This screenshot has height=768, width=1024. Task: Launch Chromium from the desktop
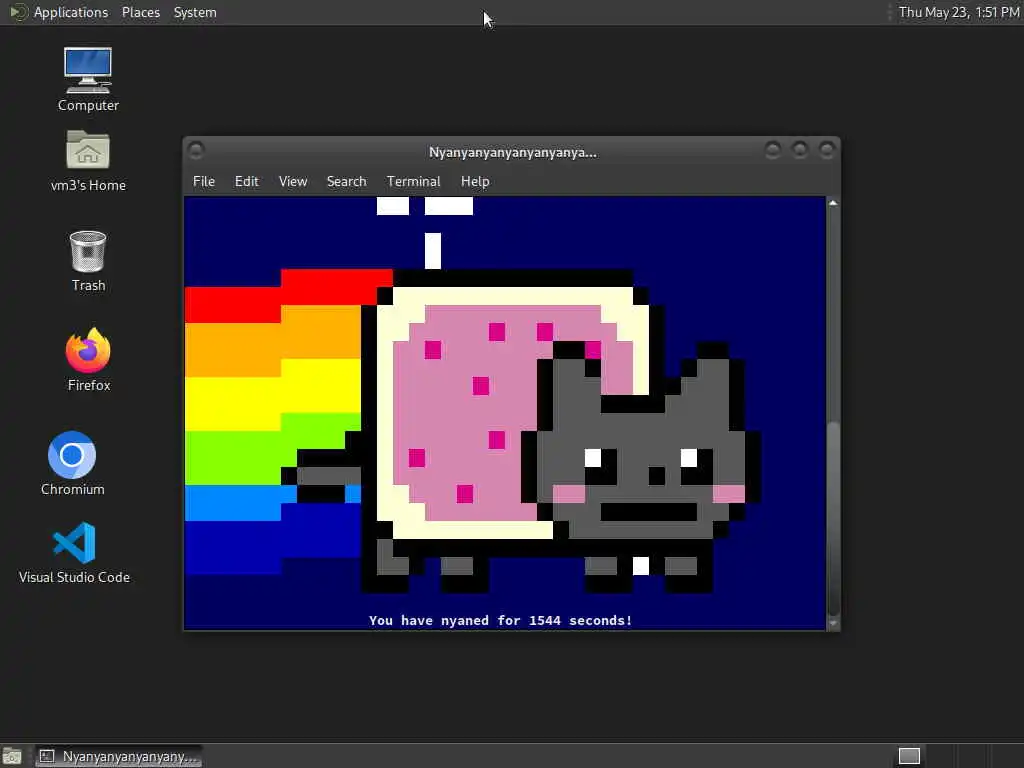click(72, 463)
